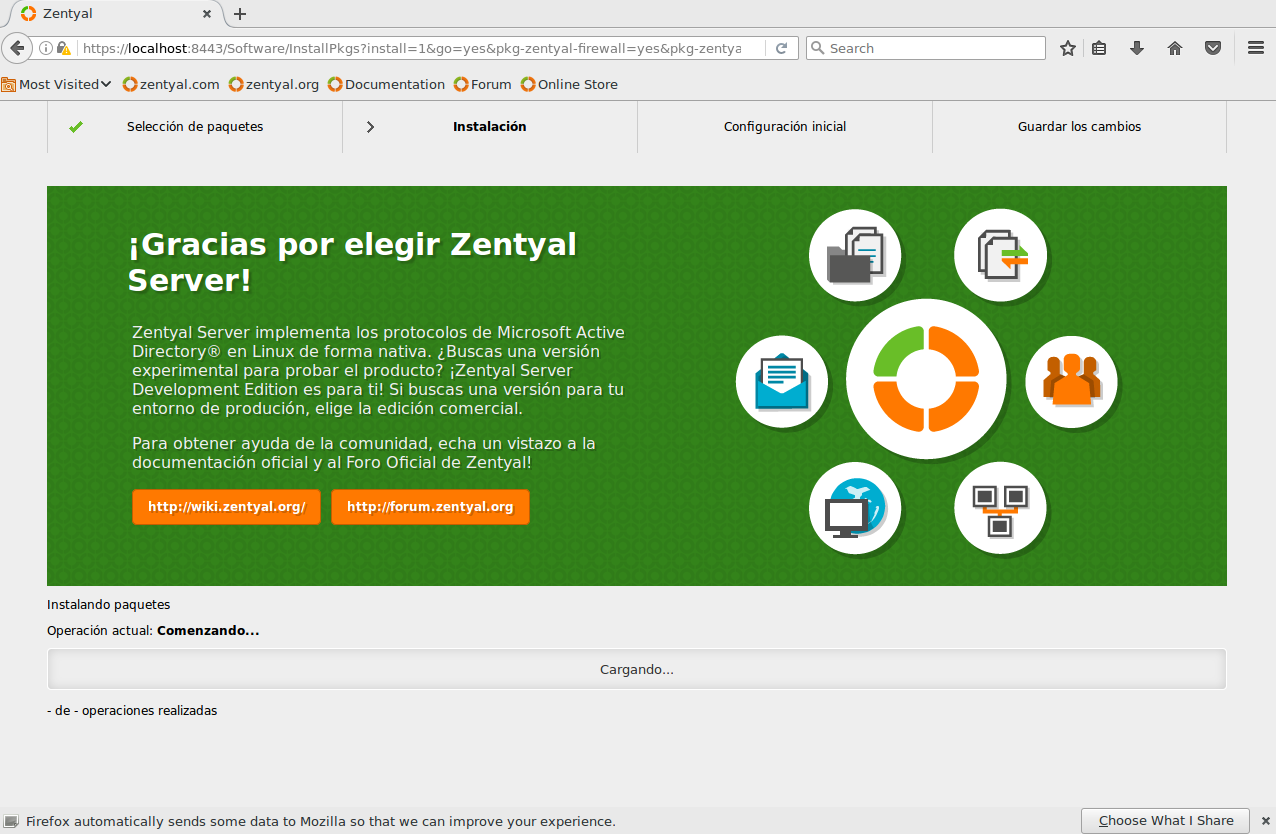Click the central Zentyal logo circle
Screen dimensions: 1276x834
pyautogui.click(x=926, y=379)
